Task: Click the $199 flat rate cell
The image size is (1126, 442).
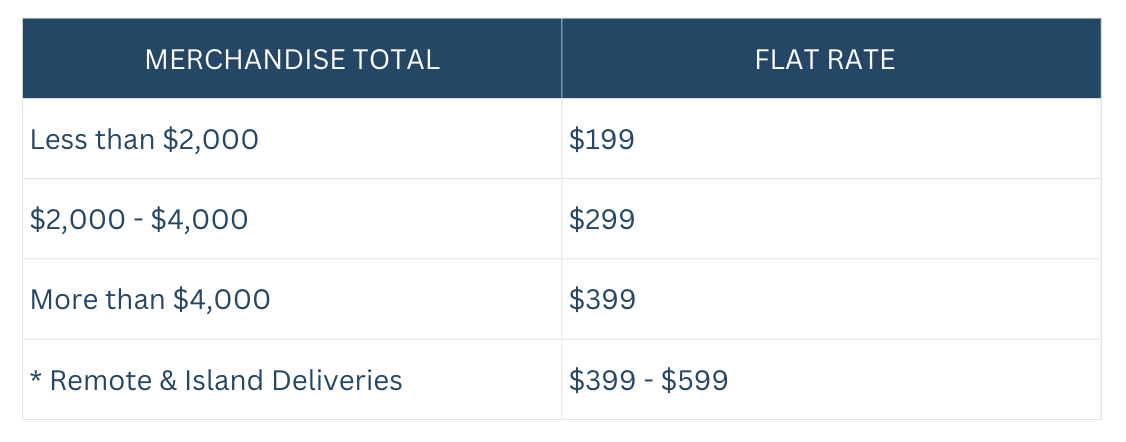Action: point(831,138)
